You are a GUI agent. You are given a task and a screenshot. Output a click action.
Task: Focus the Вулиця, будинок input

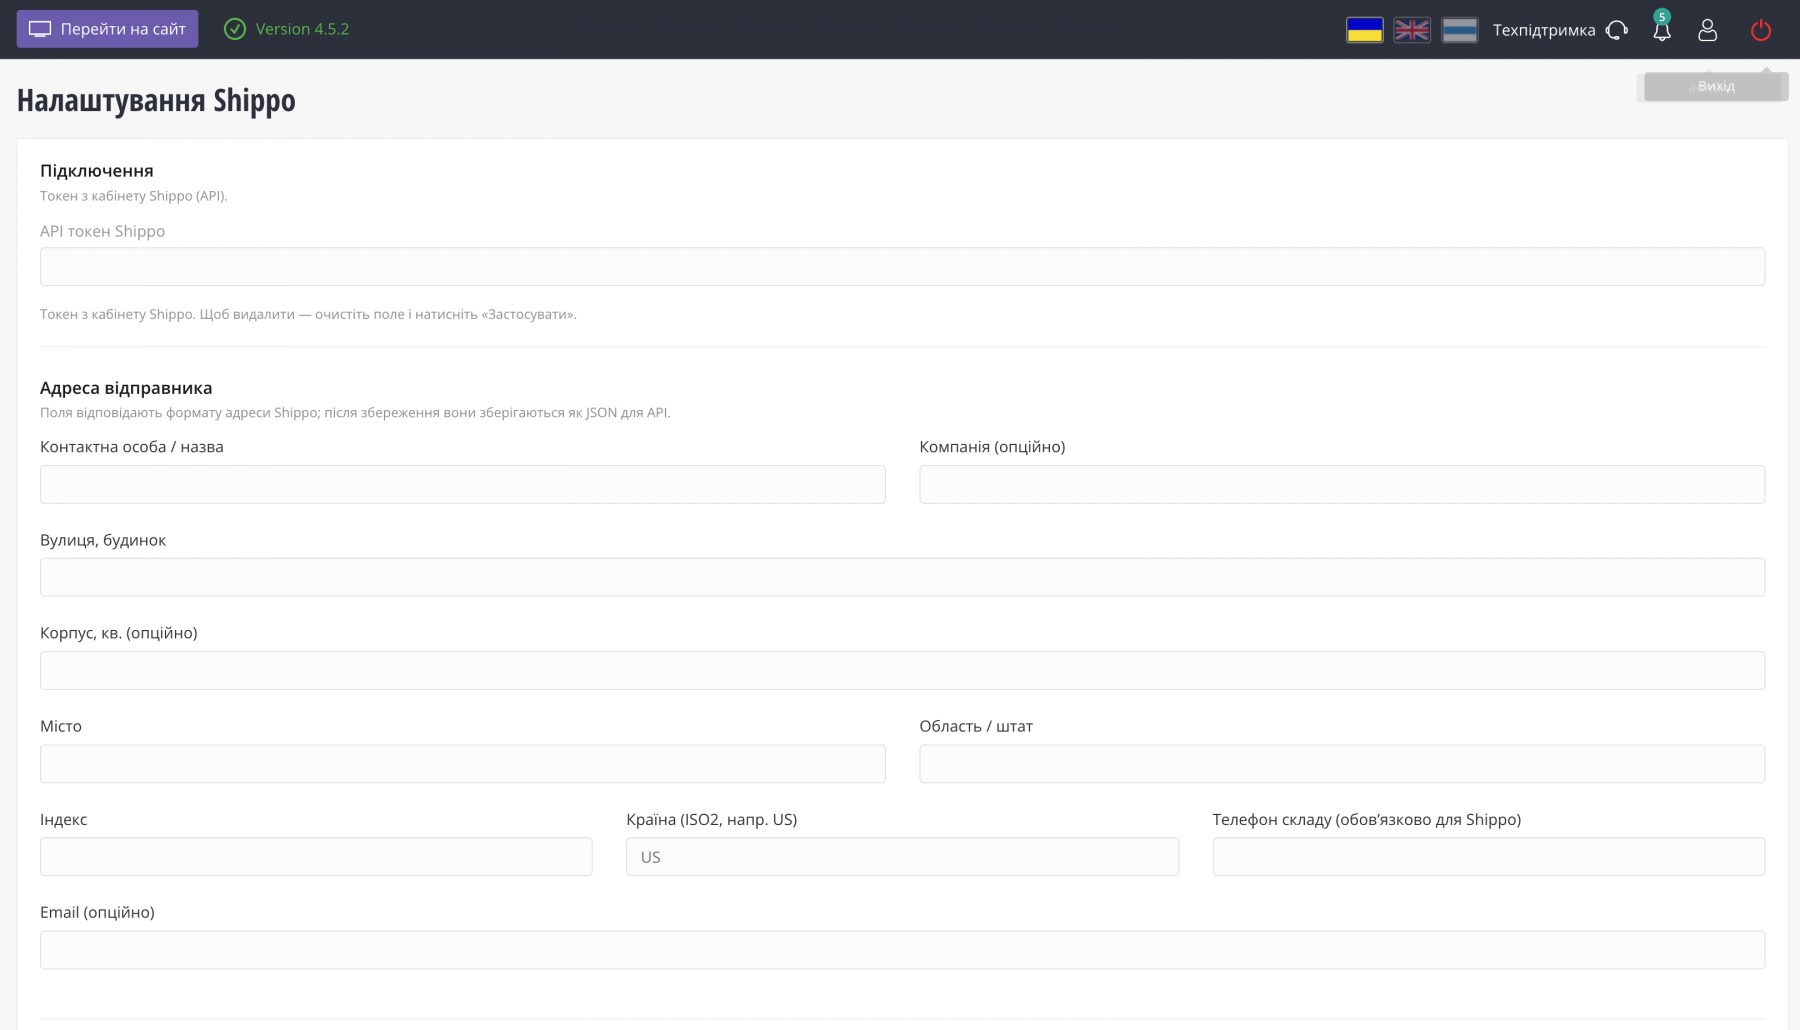click(x=902, y=577)
